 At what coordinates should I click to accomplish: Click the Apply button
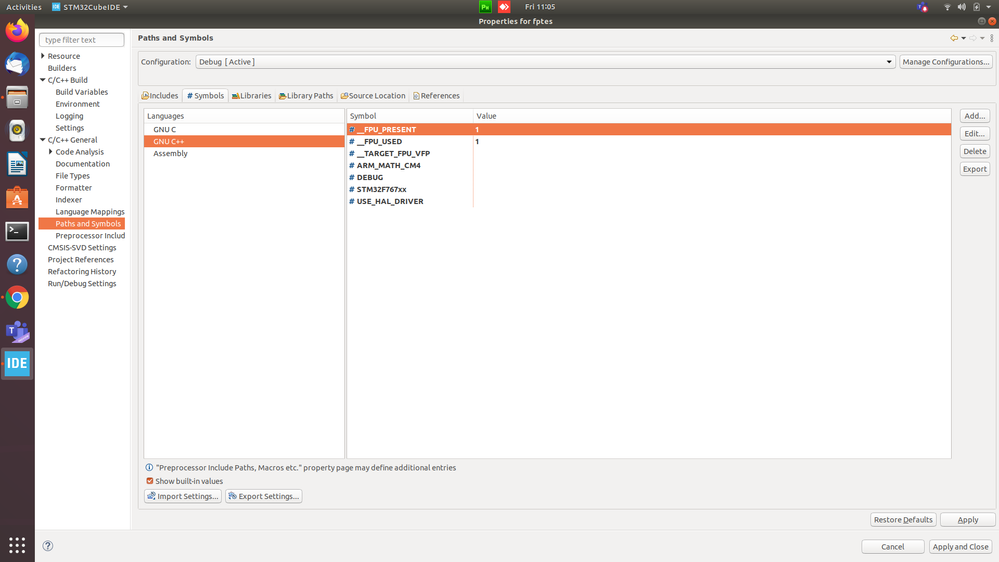coord(968,520)
